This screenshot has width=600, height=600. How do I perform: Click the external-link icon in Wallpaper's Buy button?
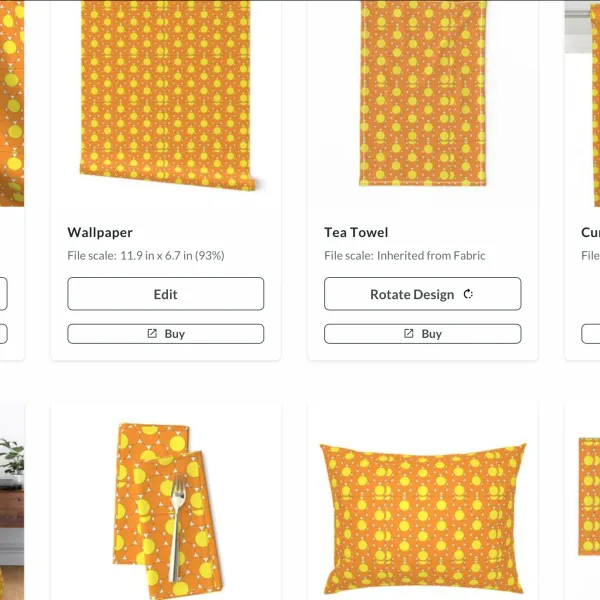tap(152, 334)
